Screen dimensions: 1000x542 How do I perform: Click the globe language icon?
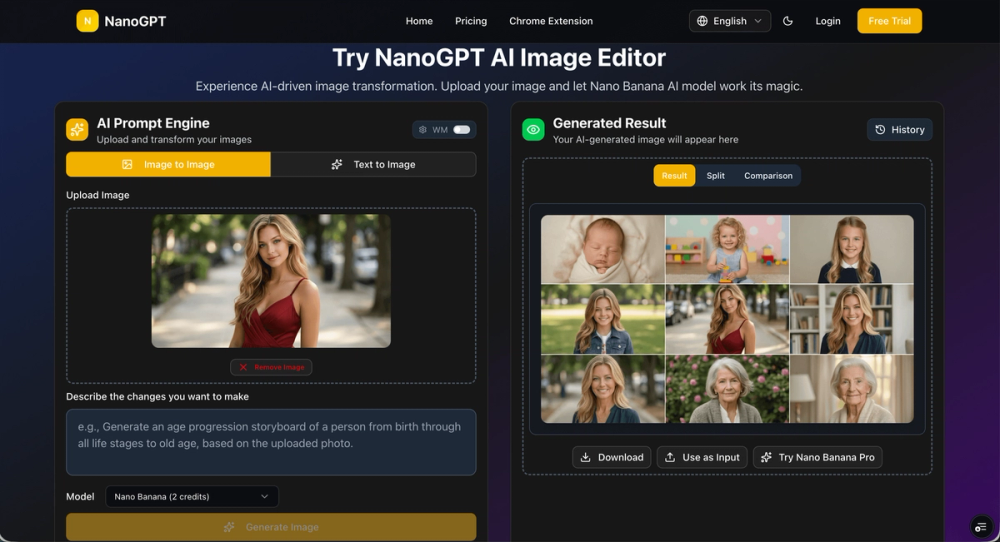[702, 21]
